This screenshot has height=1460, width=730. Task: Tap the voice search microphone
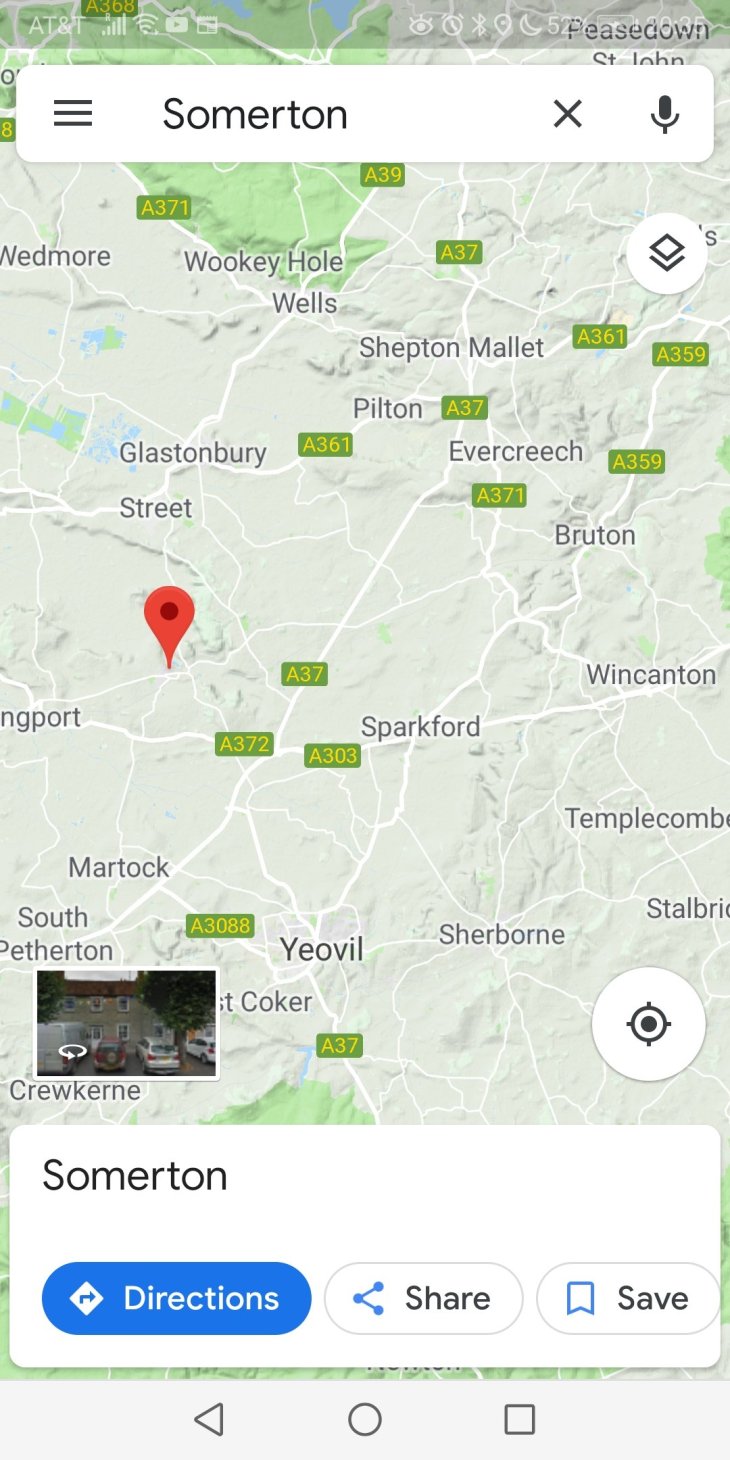pyautogui.click(x=665, y=114)
